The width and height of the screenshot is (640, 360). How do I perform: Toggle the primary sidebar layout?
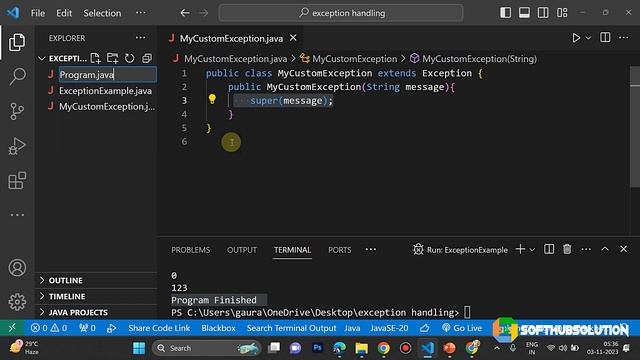coord(505,13)
